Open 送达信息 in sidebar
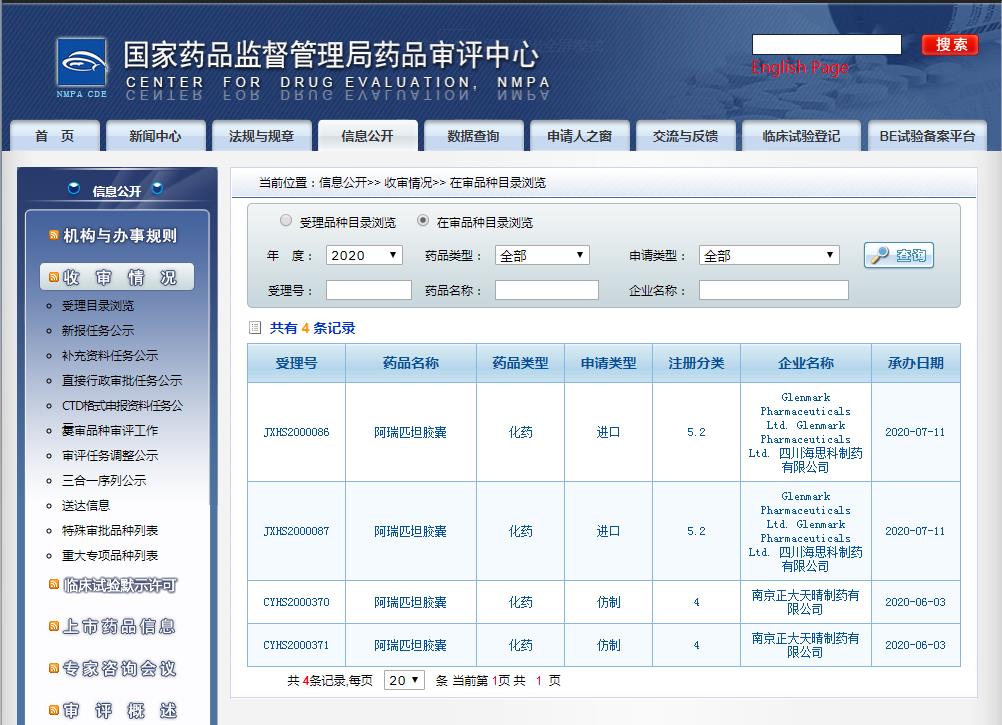Screen dimensions: 1002x725 pyautogui.click(x=86, y=505)
